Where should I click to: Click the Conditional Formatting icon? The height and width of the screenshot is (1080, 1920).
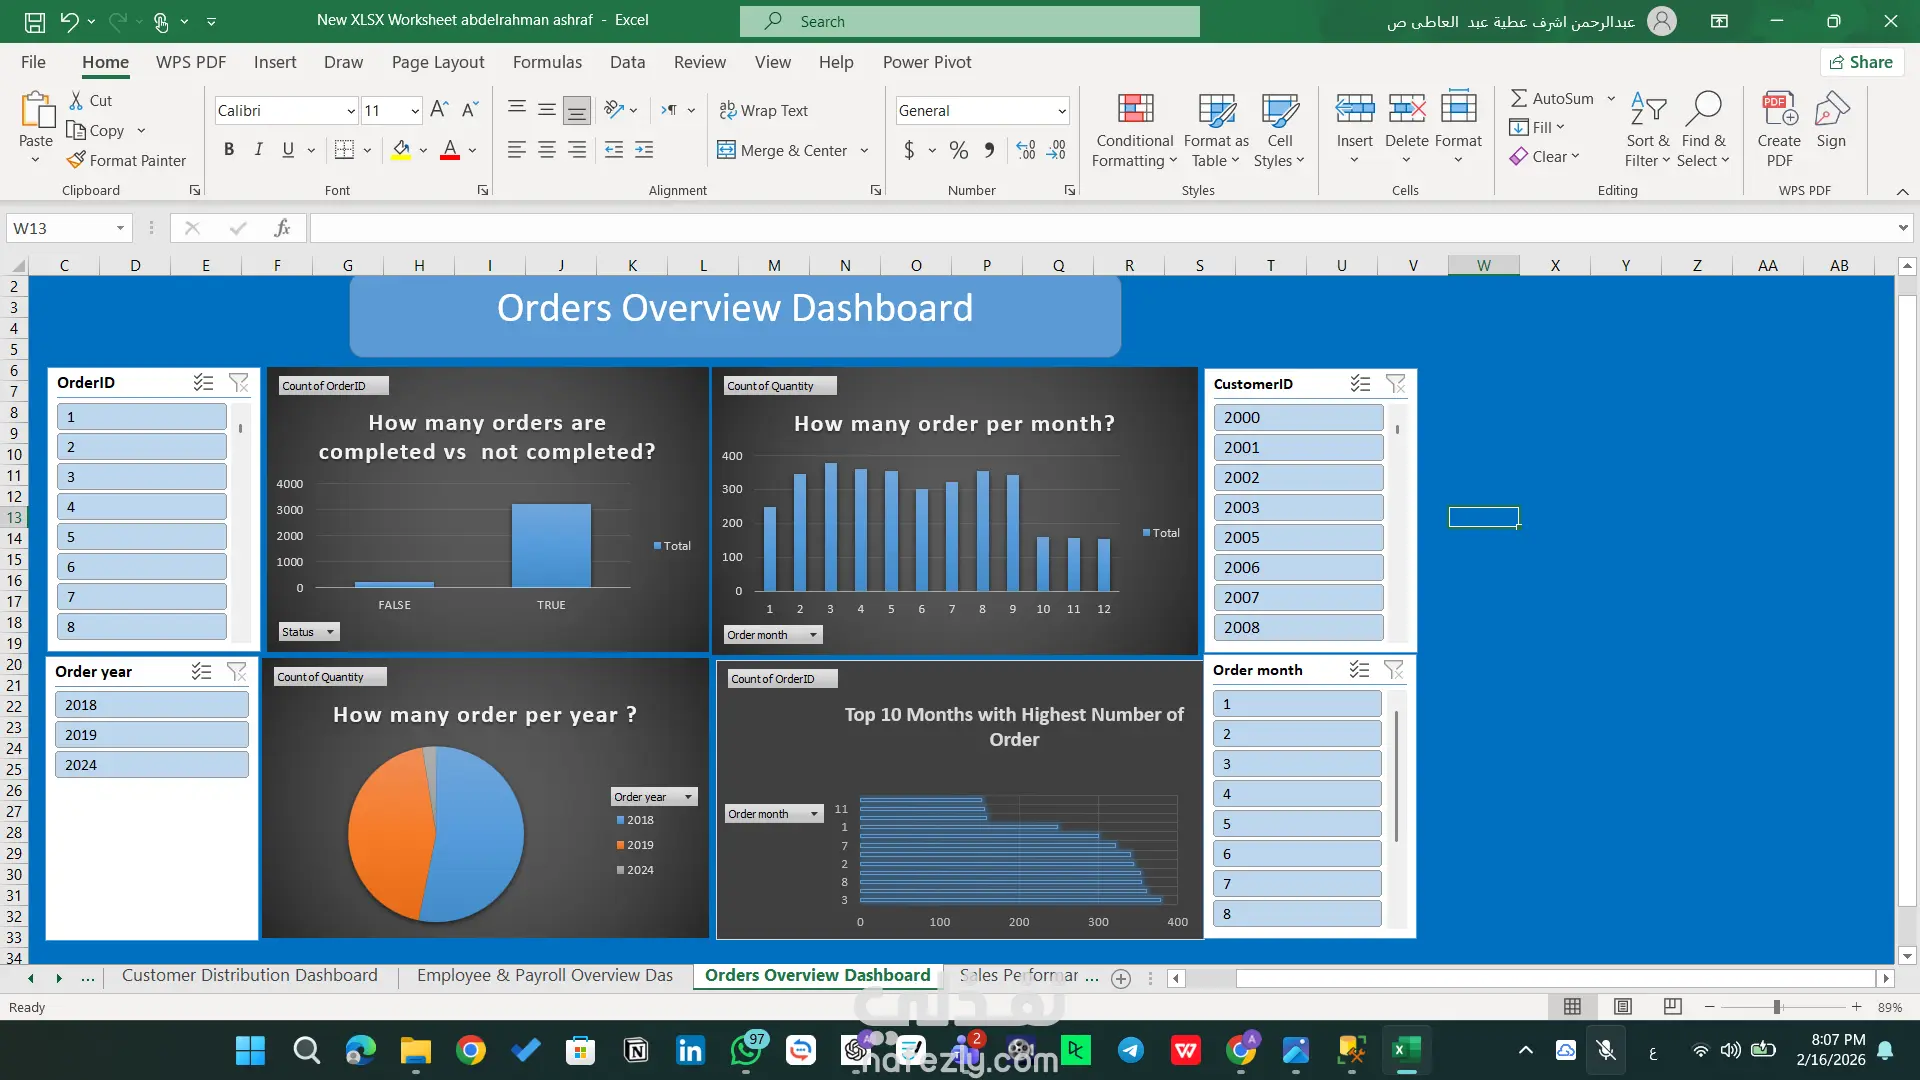pos(1134,110)
